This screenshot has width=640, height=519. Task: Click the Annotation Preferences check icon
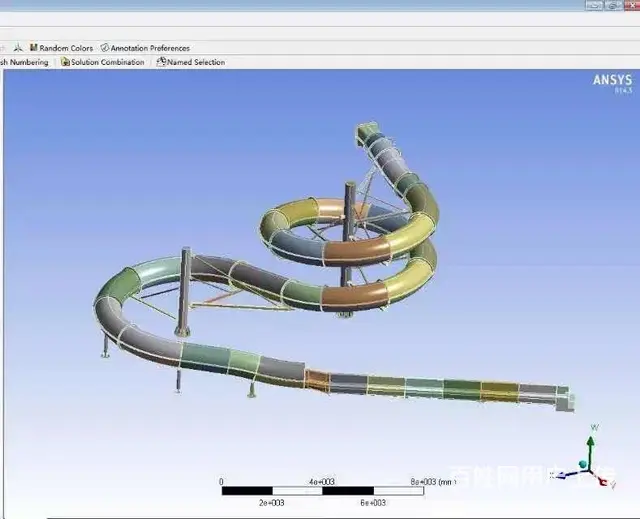point(104,48)
